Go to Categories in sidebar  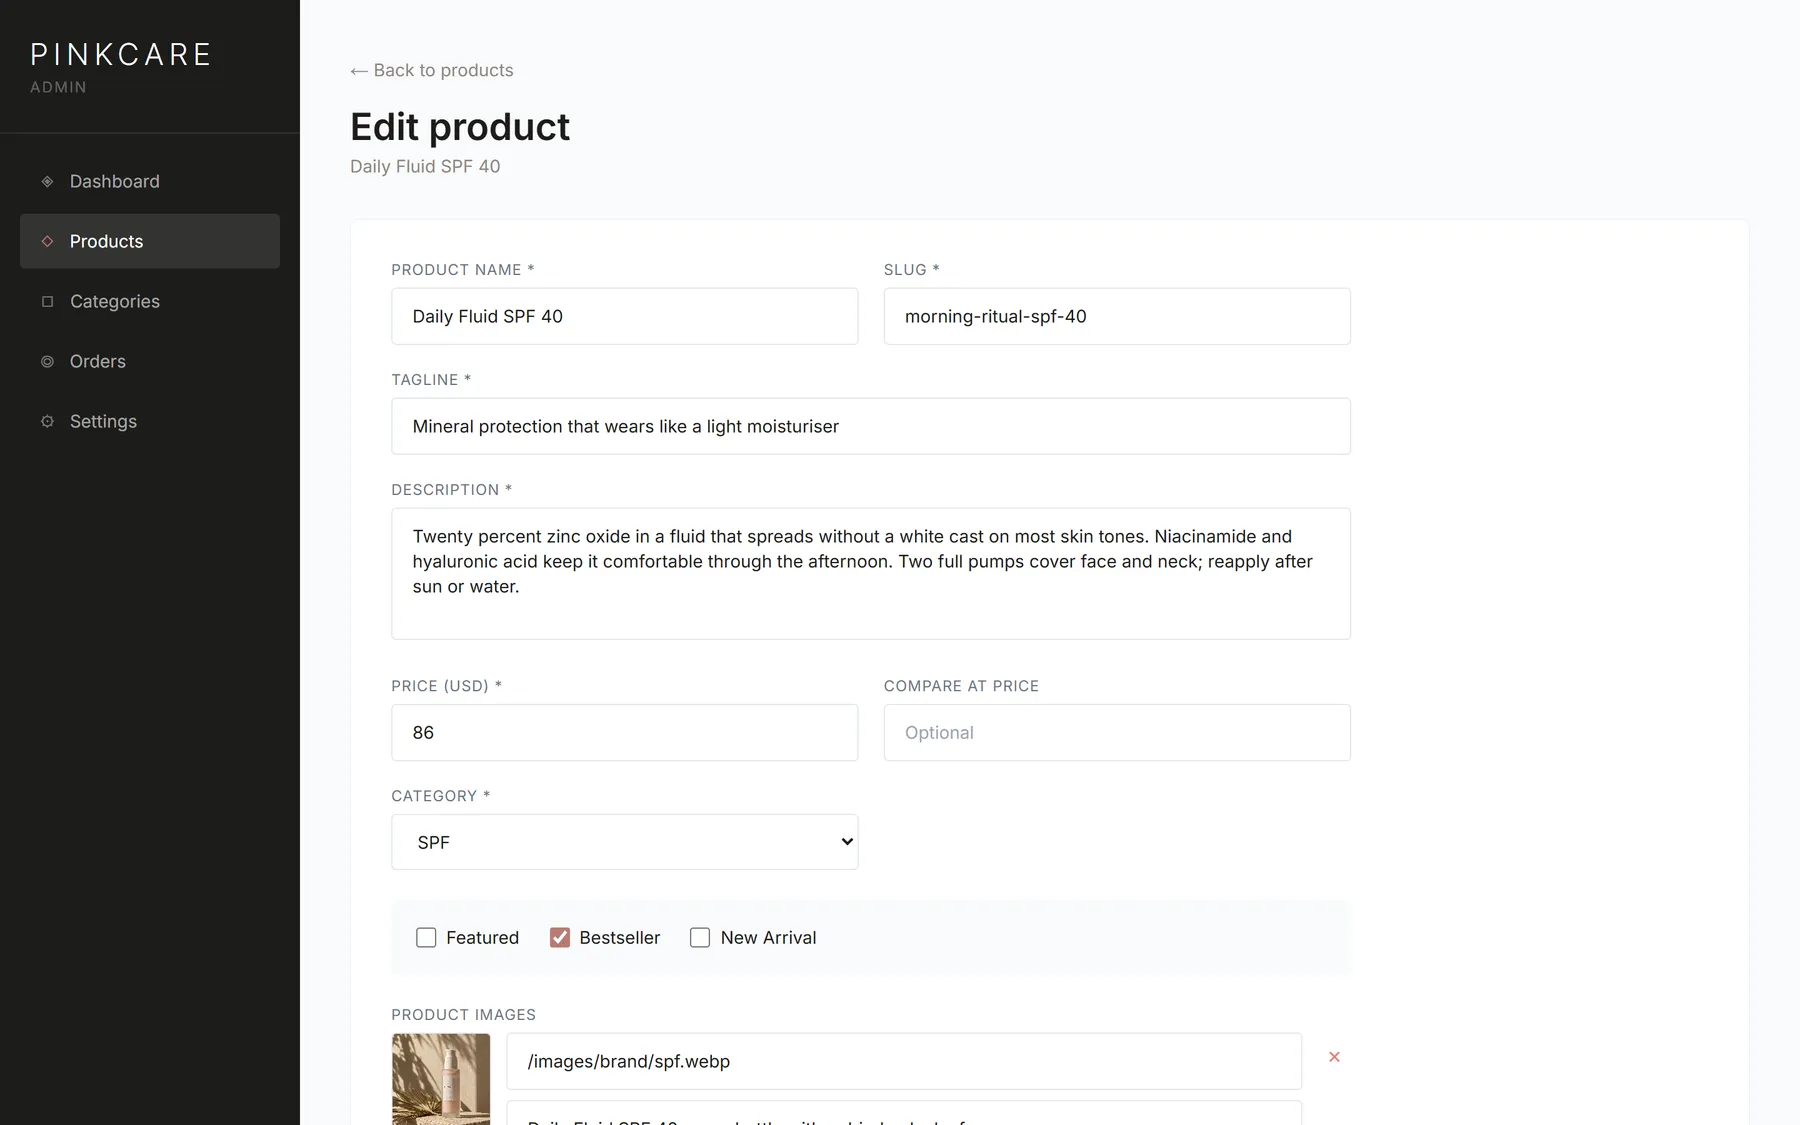pos(150,301)
